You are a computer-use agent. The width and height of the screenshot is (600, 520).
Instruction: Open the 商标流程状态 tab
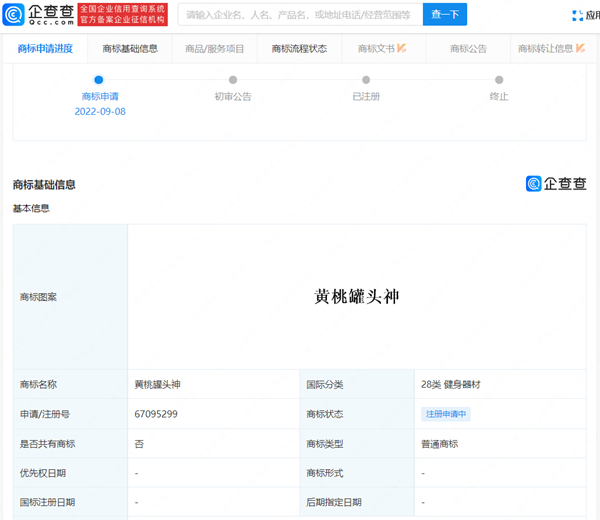pos(299,49)
